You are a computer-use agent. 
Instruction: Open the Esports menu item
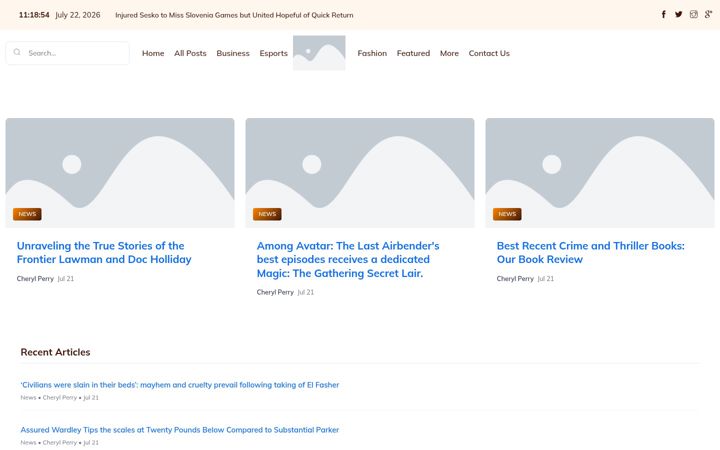(273, 53)
